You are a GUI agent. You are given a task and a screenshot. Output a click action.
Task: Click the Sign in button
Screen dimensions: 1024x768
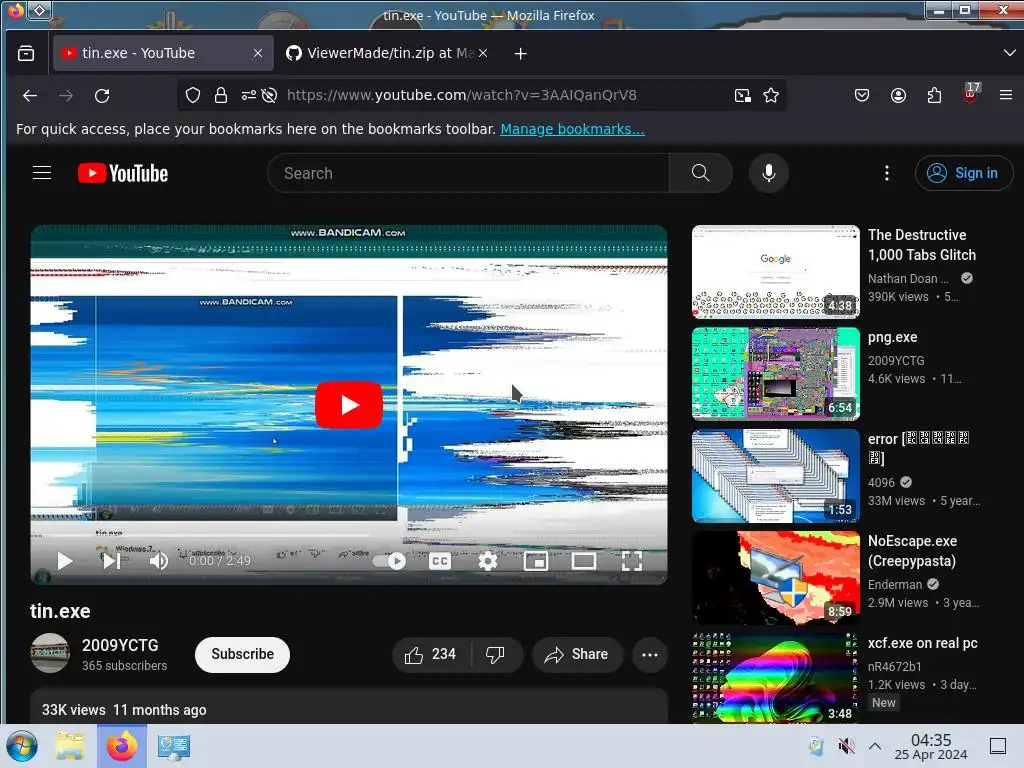point(963,173)
